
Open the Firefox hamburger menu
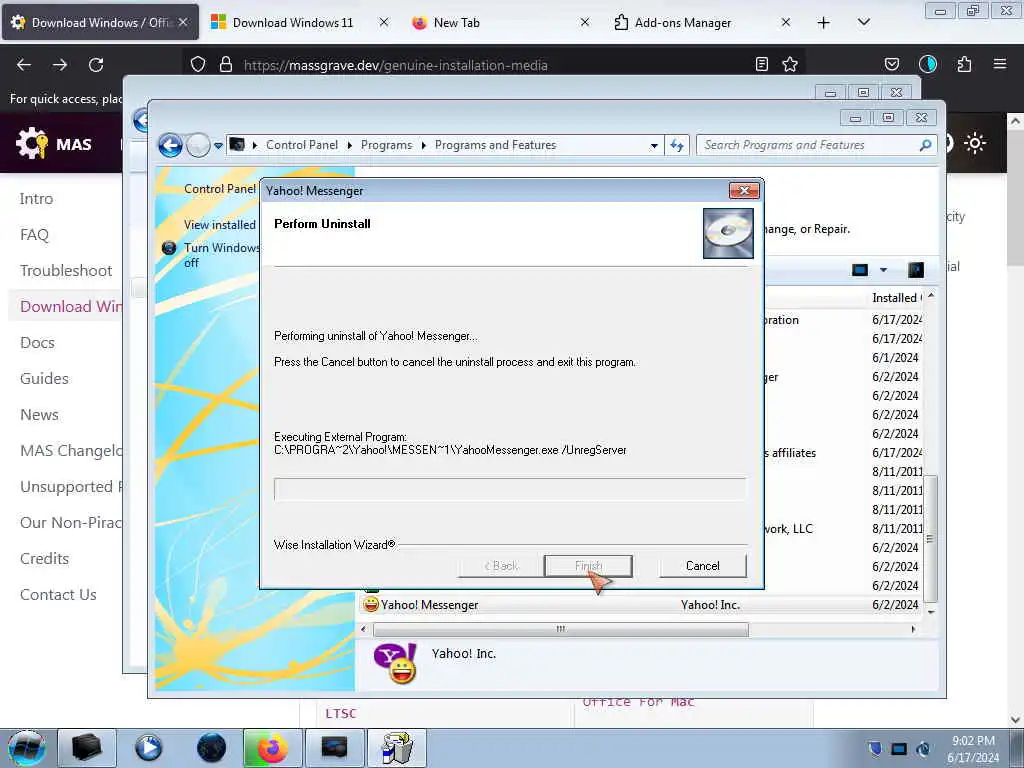coord(1000,64)
